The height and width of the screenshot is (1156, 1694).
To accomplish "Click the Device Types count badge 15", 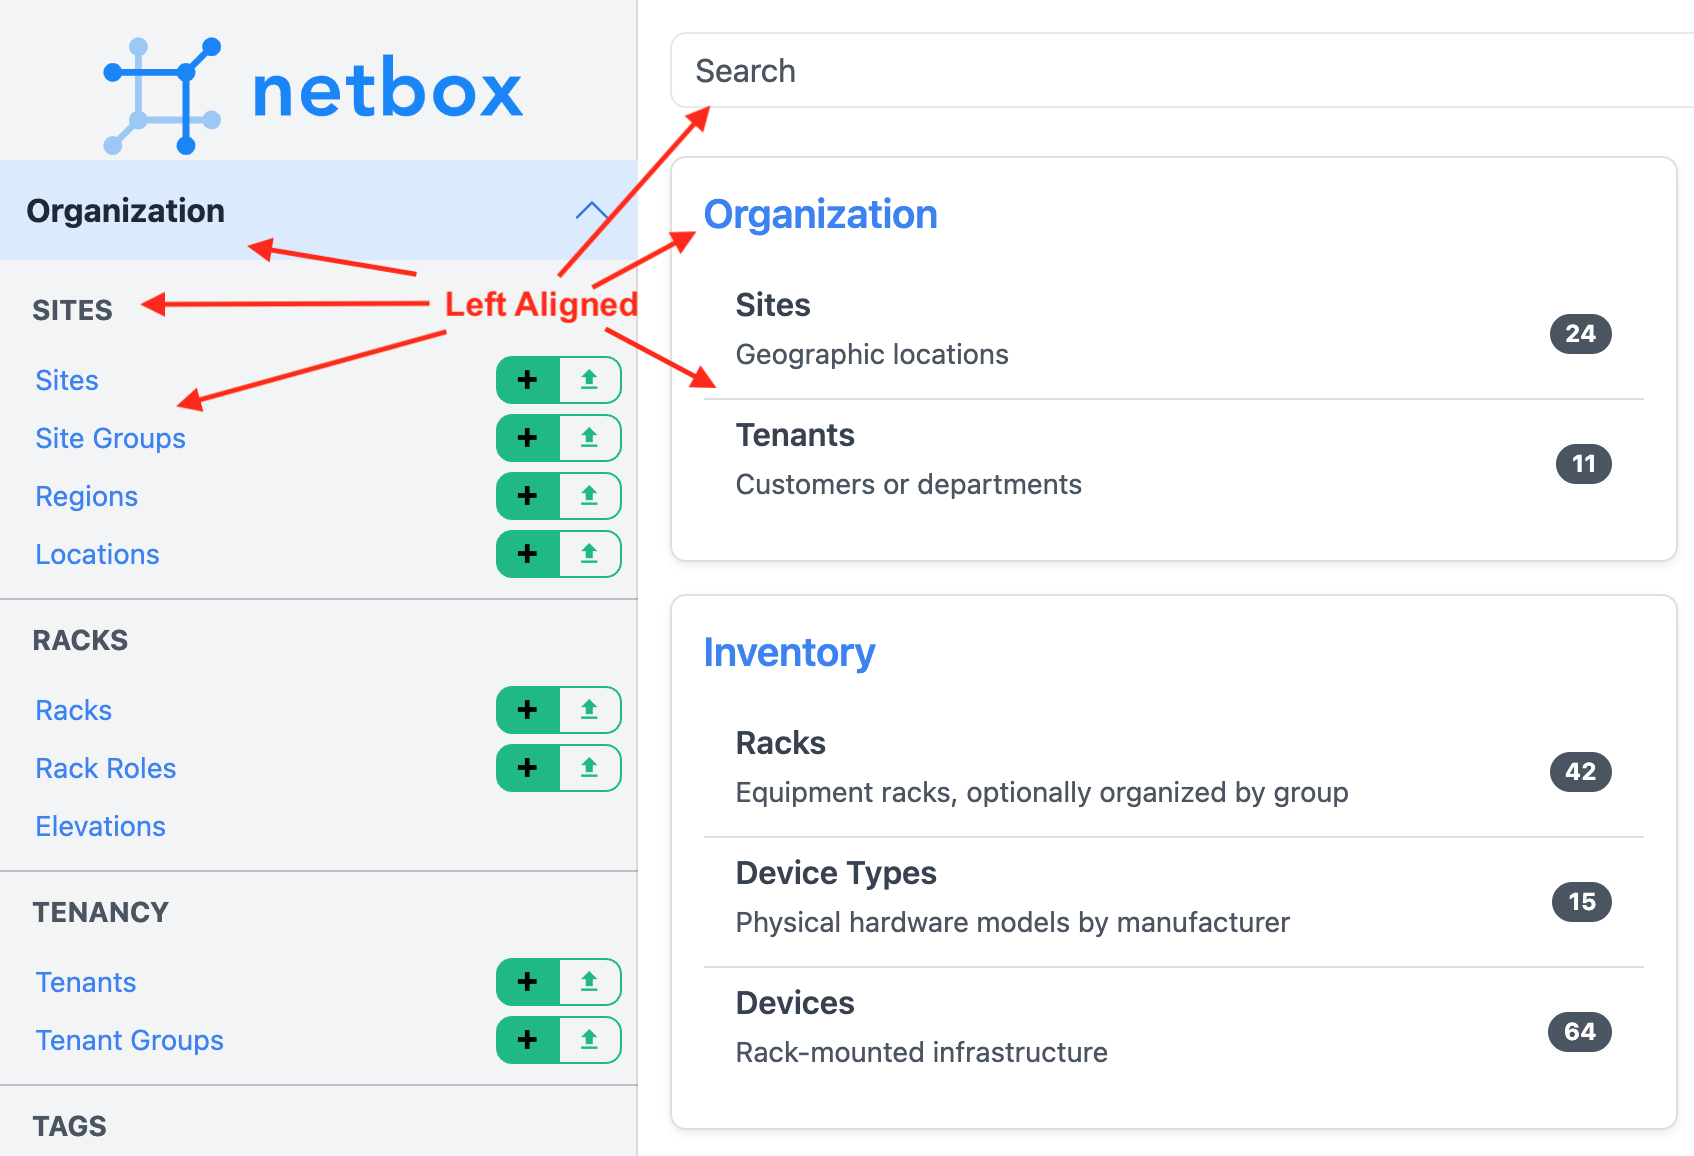I will (1581, 902).
